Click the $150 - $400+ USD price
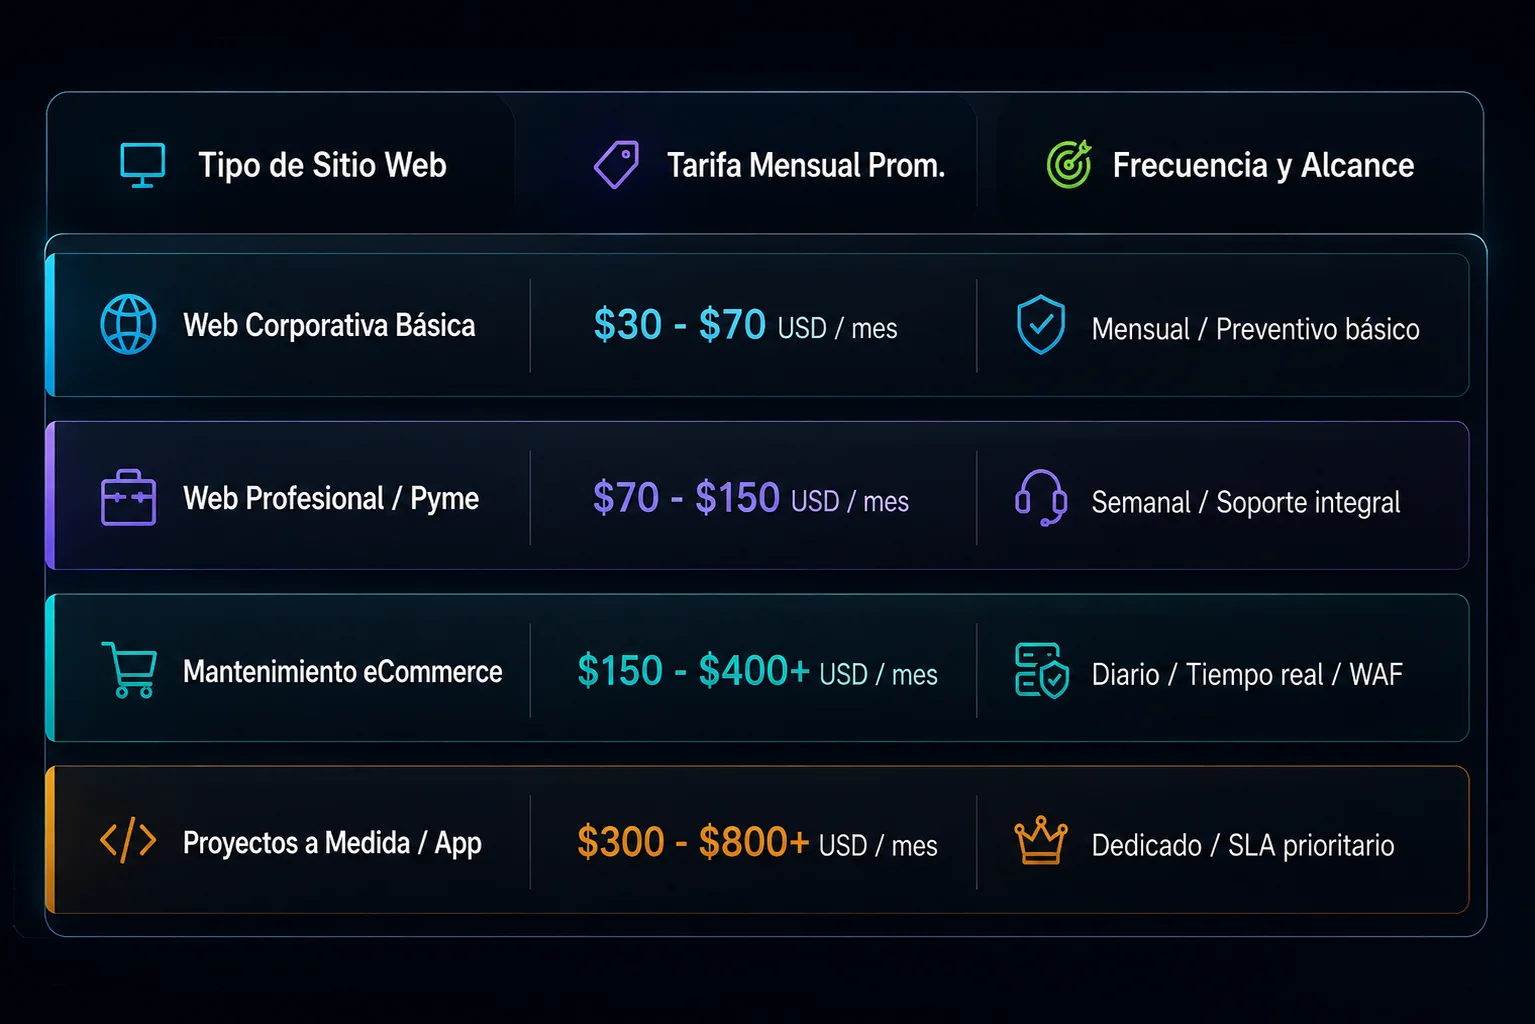 pyautogui.click(x=757, y=671)
